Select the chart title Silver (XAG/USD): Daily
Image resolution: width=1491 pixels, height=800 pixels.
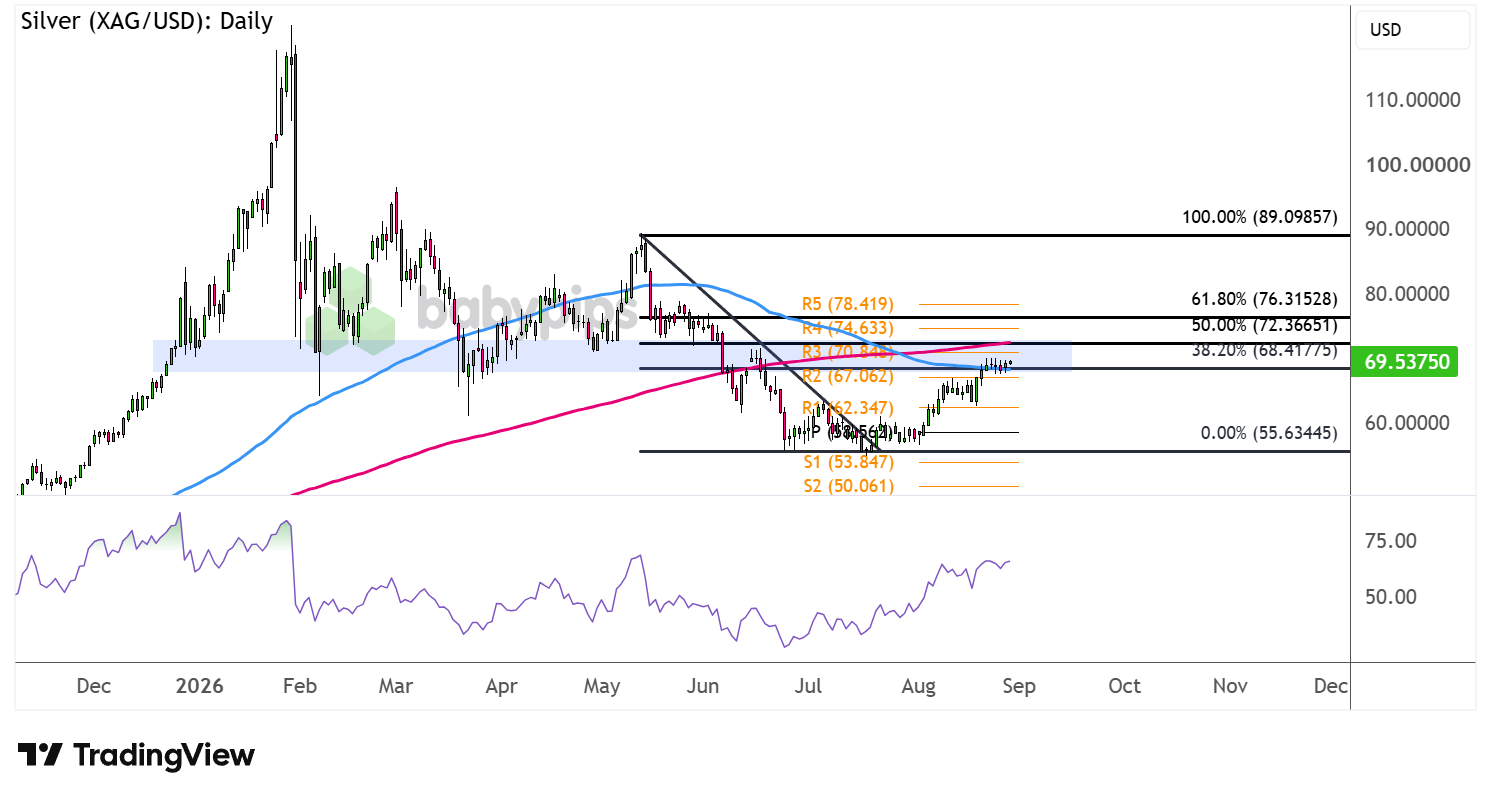(146, 21)
